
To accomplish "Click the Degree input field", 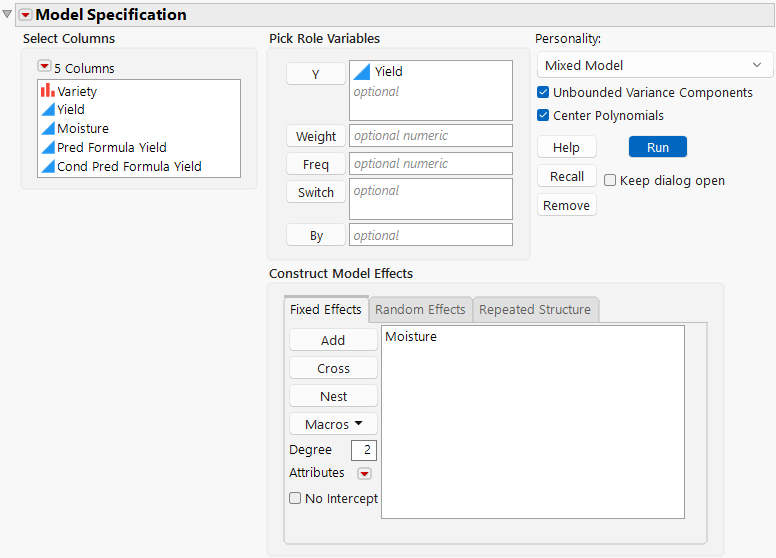I will coord(364,451).
